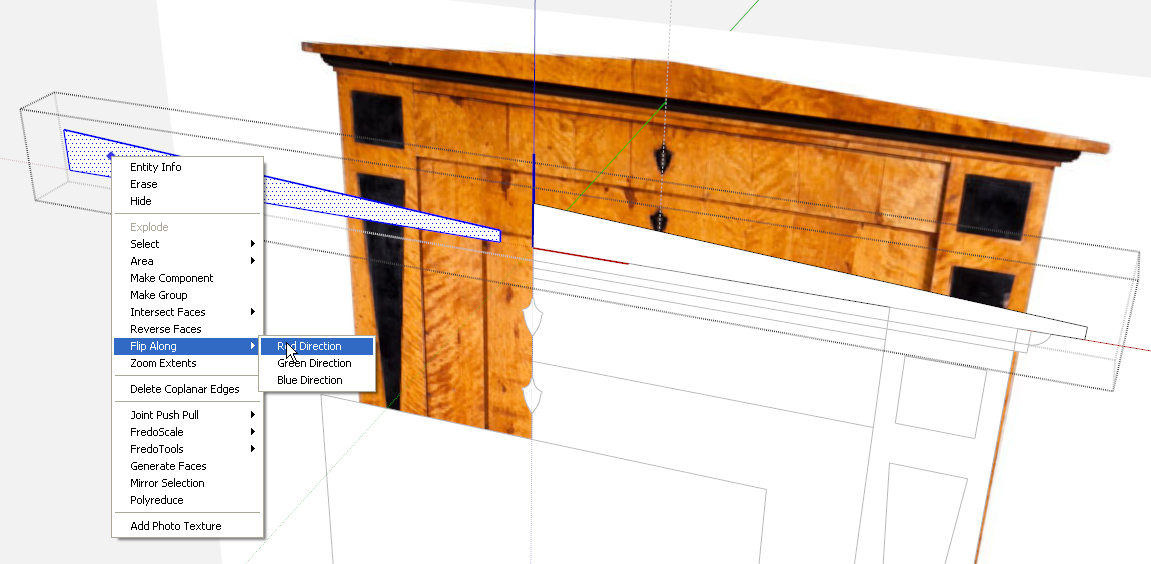
Task: Expand the FredoTools submenu arrow
Action: tap(253, 449)
